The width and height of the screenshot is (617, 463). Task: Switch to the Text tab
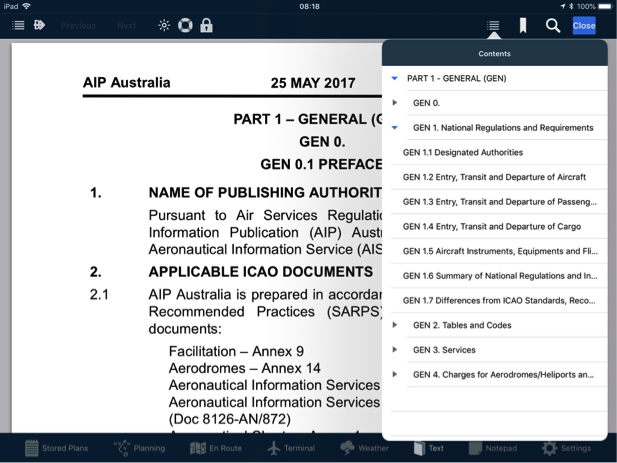click(x=429, y=448)
